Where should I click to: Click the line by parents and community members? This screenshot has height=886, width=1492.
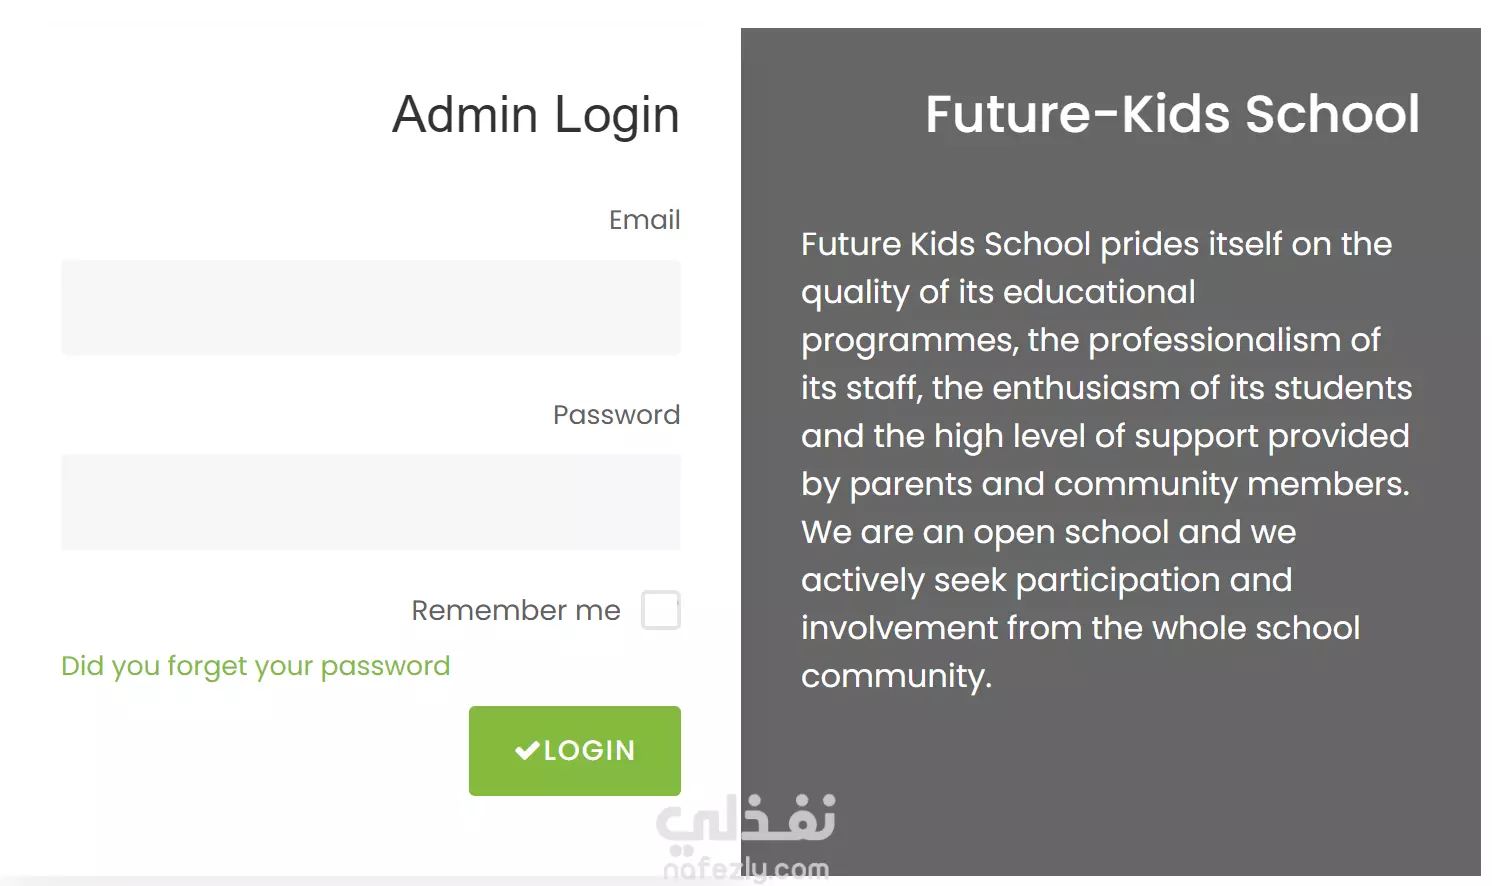pyautogui.click(x=1105, y=485)
